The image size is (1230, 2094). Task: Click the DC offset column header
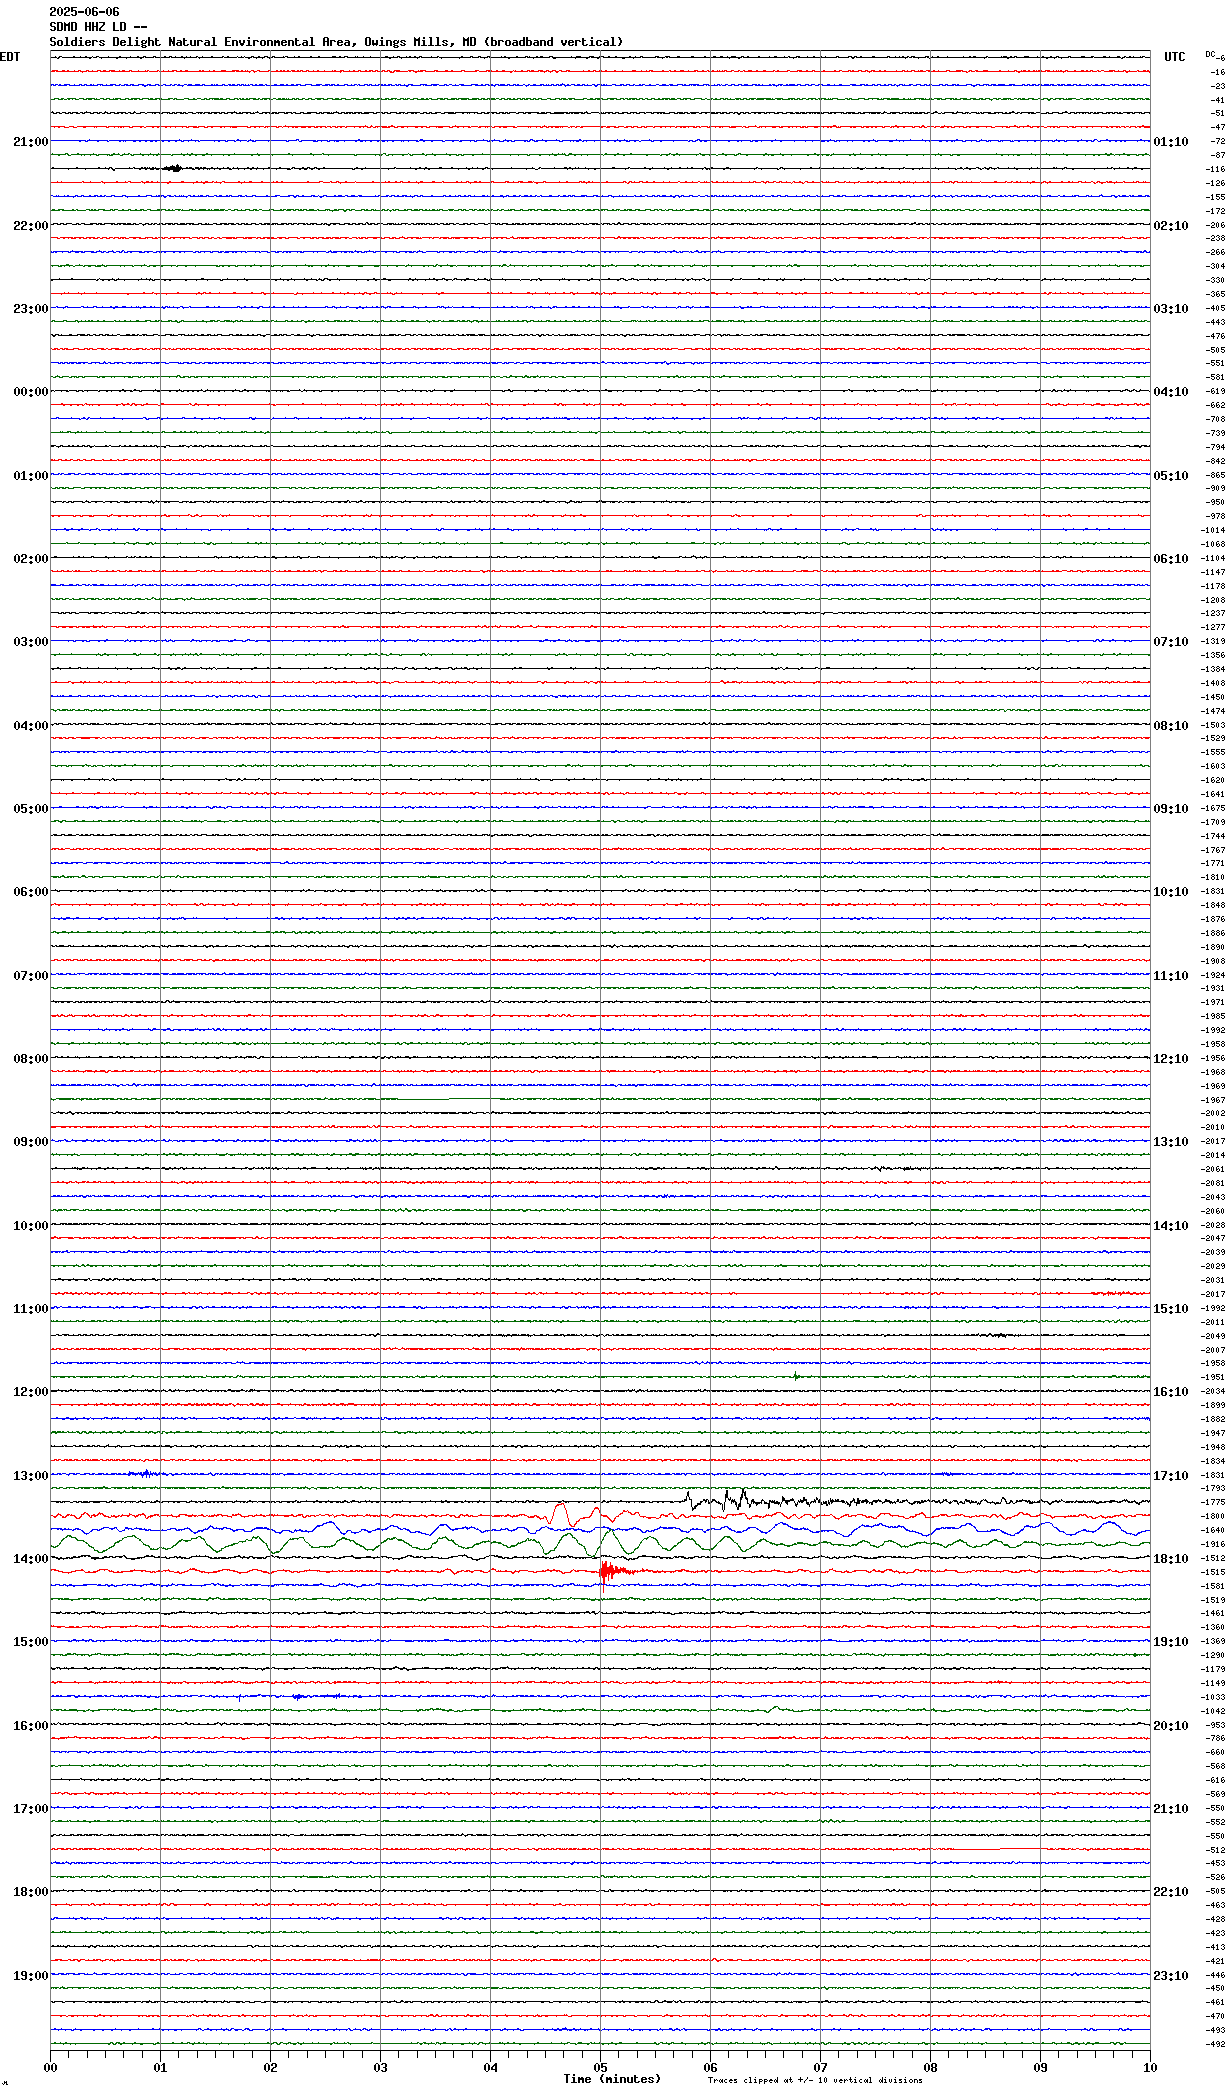[x=1210, y=54]
